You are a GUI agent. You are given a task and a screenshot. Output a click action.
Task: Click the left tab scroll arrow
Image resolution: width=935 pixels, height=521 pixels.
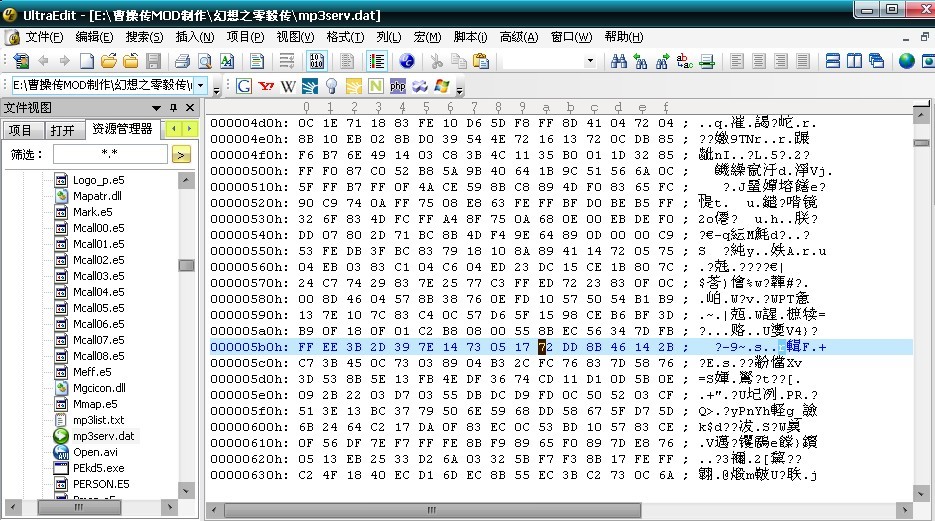point(174,128)
